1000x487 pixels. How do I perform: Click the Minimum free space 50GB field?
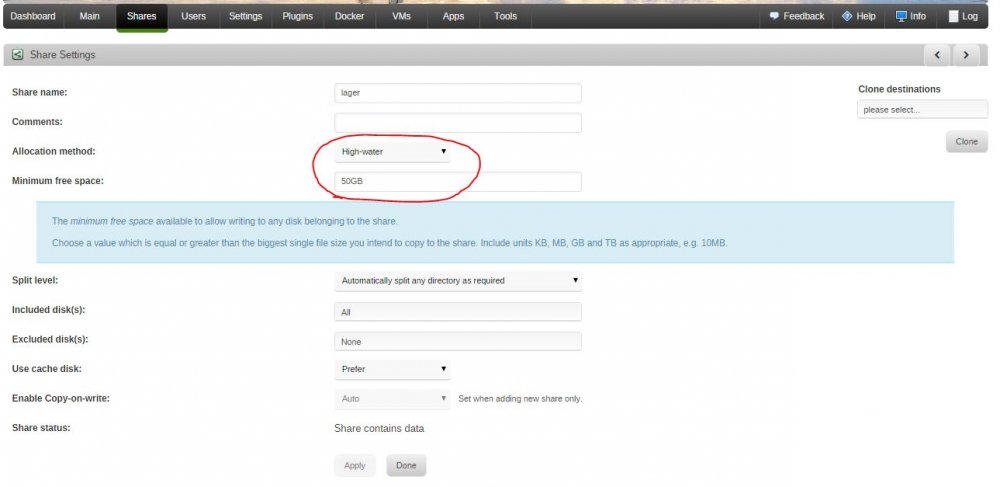(458, 181)
